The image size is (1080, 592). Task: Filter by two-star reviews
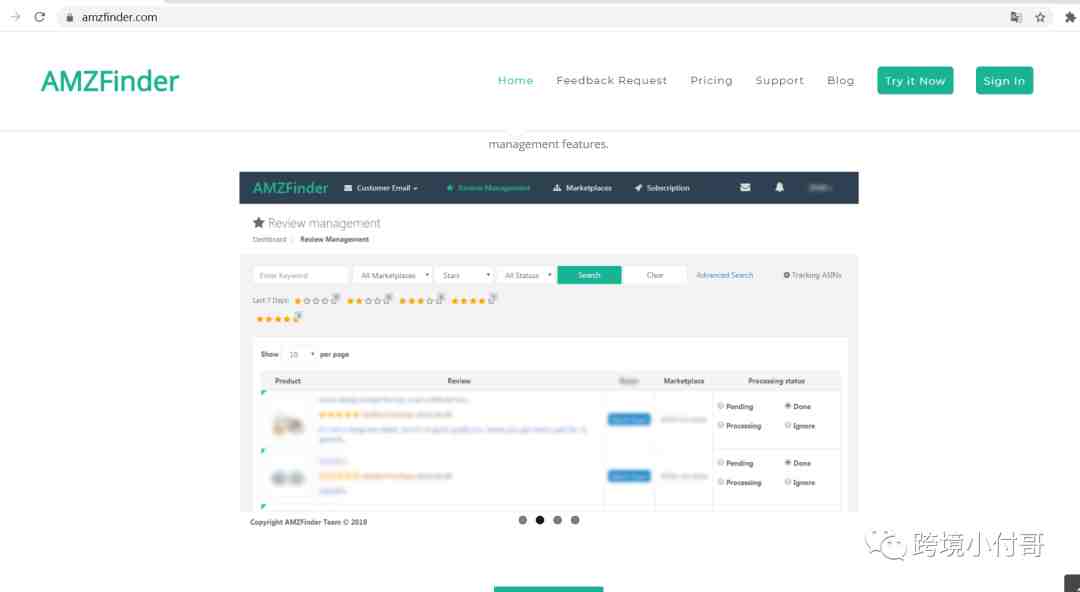[x=368, y=300]
